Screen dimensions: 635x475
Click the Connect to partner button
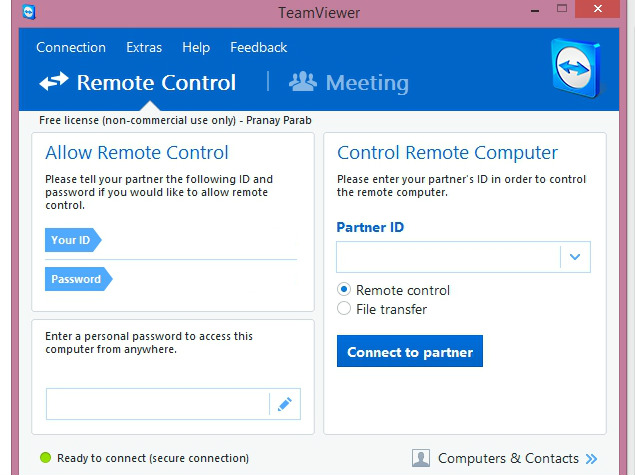click(x=410, y=351)
